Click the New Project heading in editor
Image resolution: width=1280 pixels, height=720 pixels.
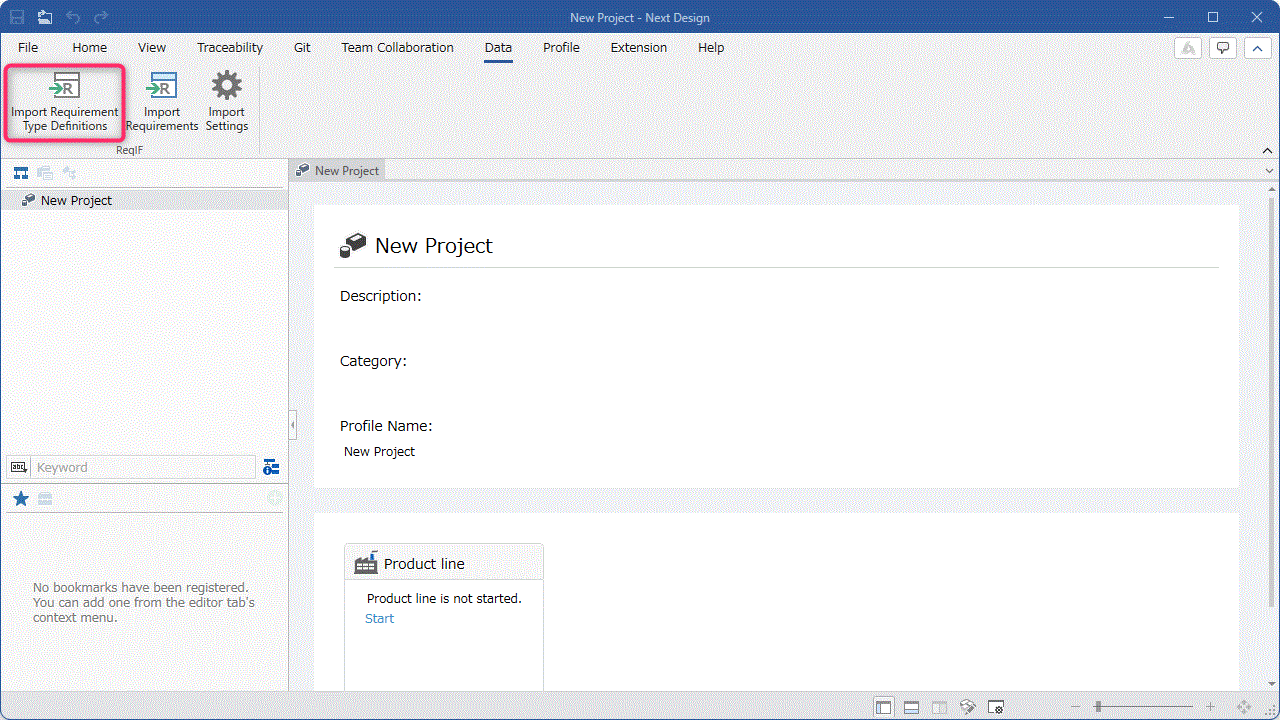pos(434,246)
